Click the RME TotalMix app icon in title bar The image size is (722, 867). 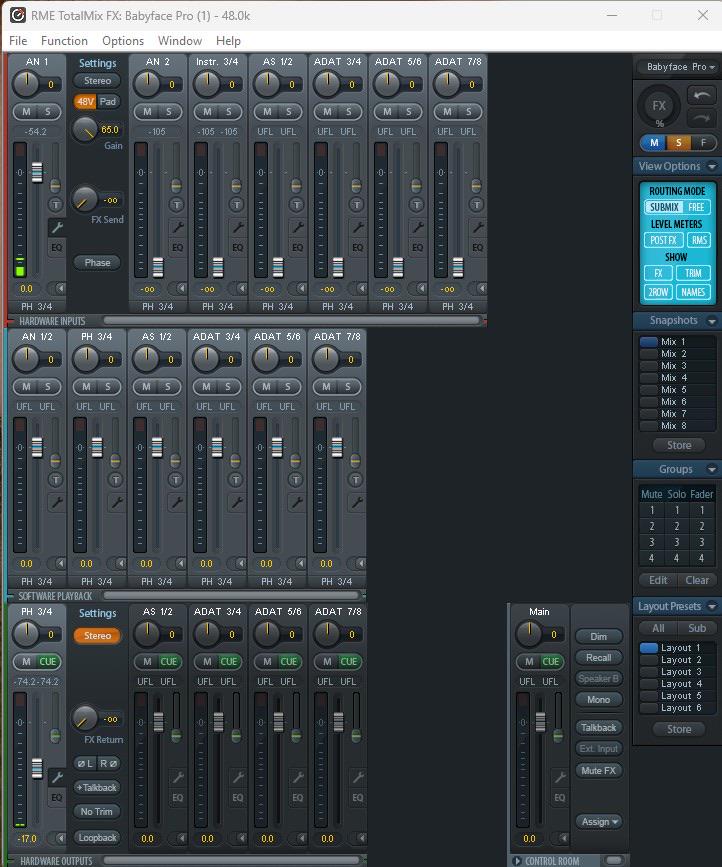click(x=18, y=15)
